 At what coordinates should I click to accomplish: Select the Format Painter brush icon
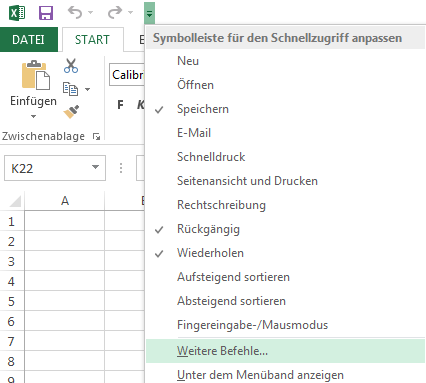click(x=71, y=112)
